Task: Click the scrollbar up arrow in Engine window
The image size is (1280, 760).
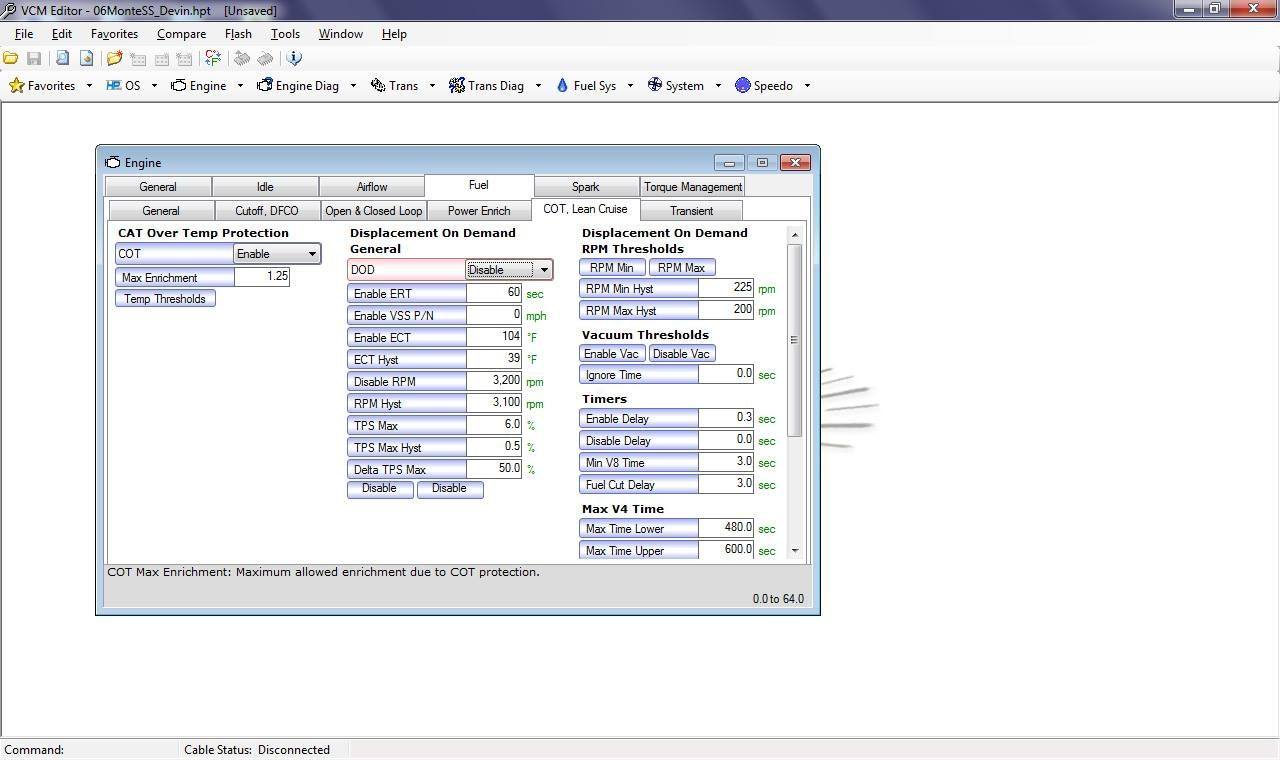Action: (795, 235)
